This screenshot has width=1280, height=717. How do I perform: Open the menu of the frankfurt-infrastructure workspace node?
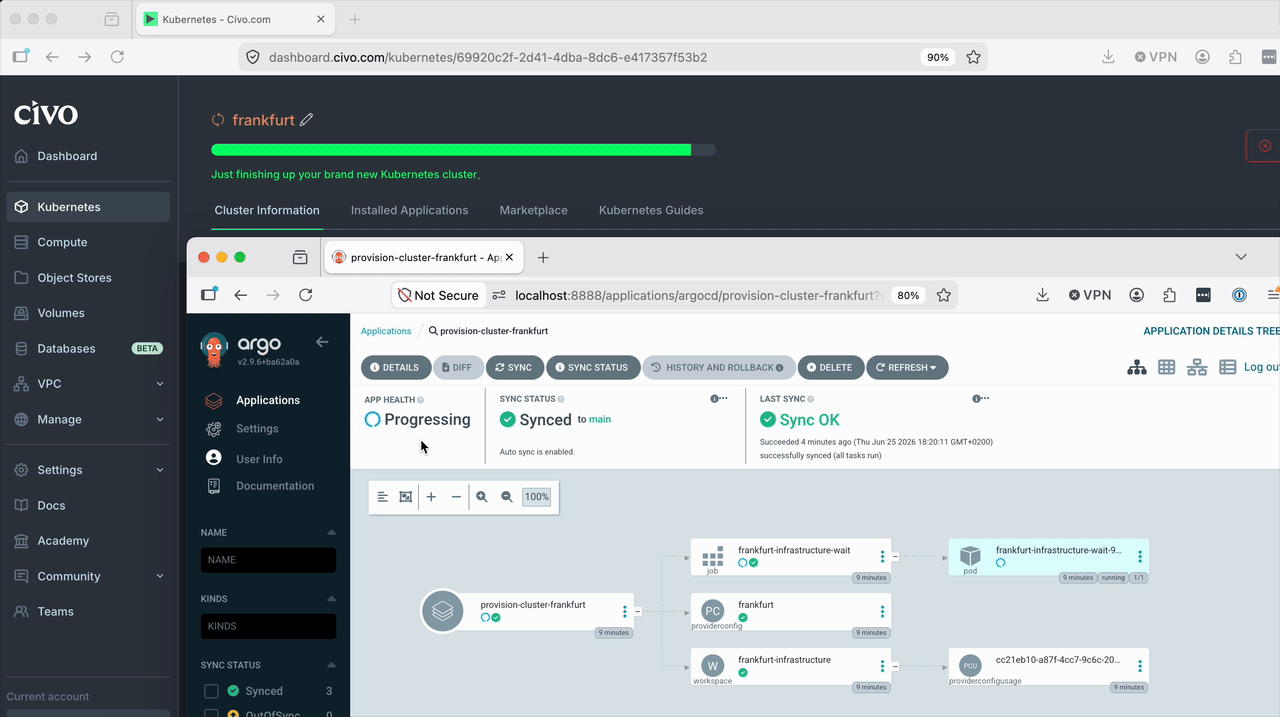[882, 667]
